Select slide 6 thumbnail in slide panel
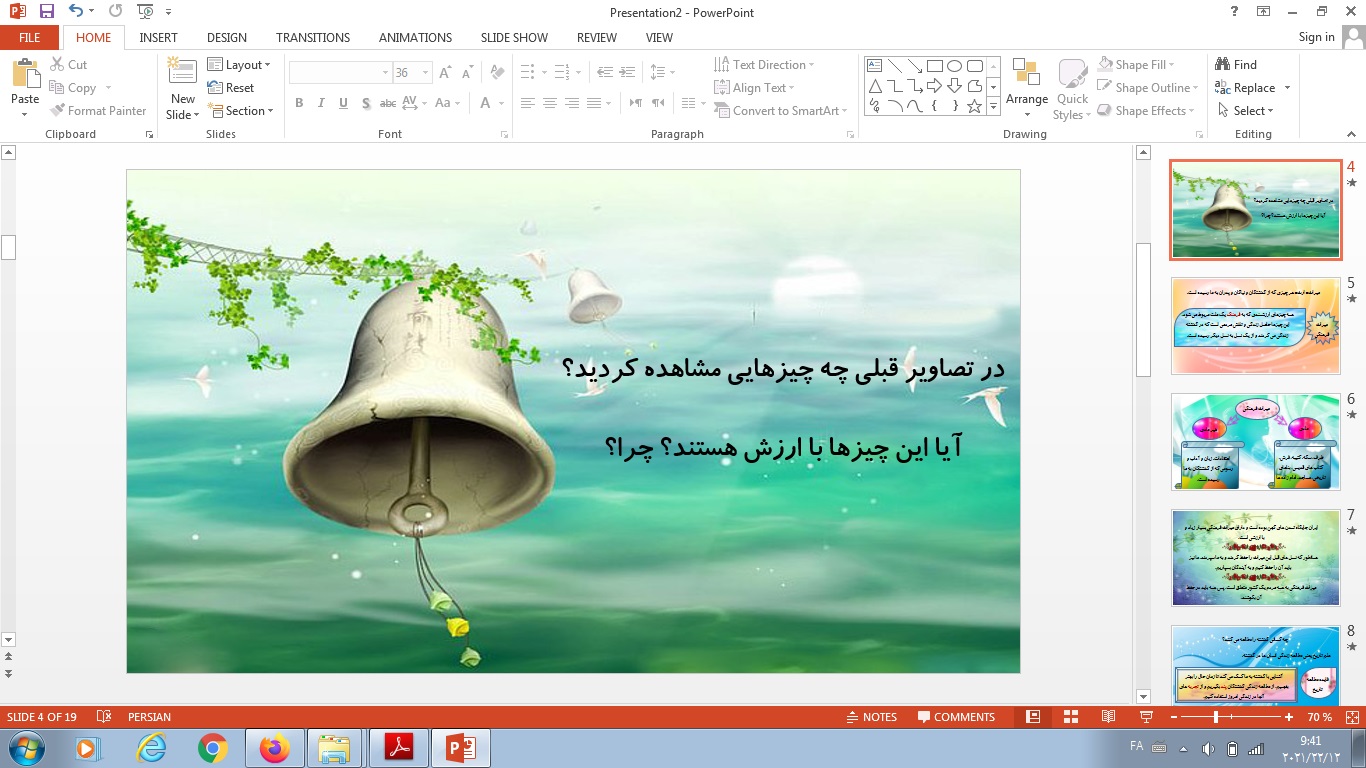The image size is (1366, 768). (x=1255, y=442)
